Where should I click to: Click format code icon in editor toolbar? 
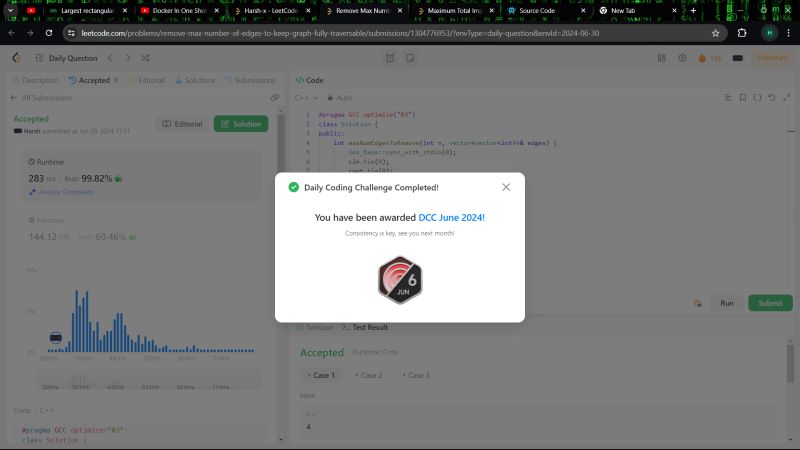pos(728,97)
